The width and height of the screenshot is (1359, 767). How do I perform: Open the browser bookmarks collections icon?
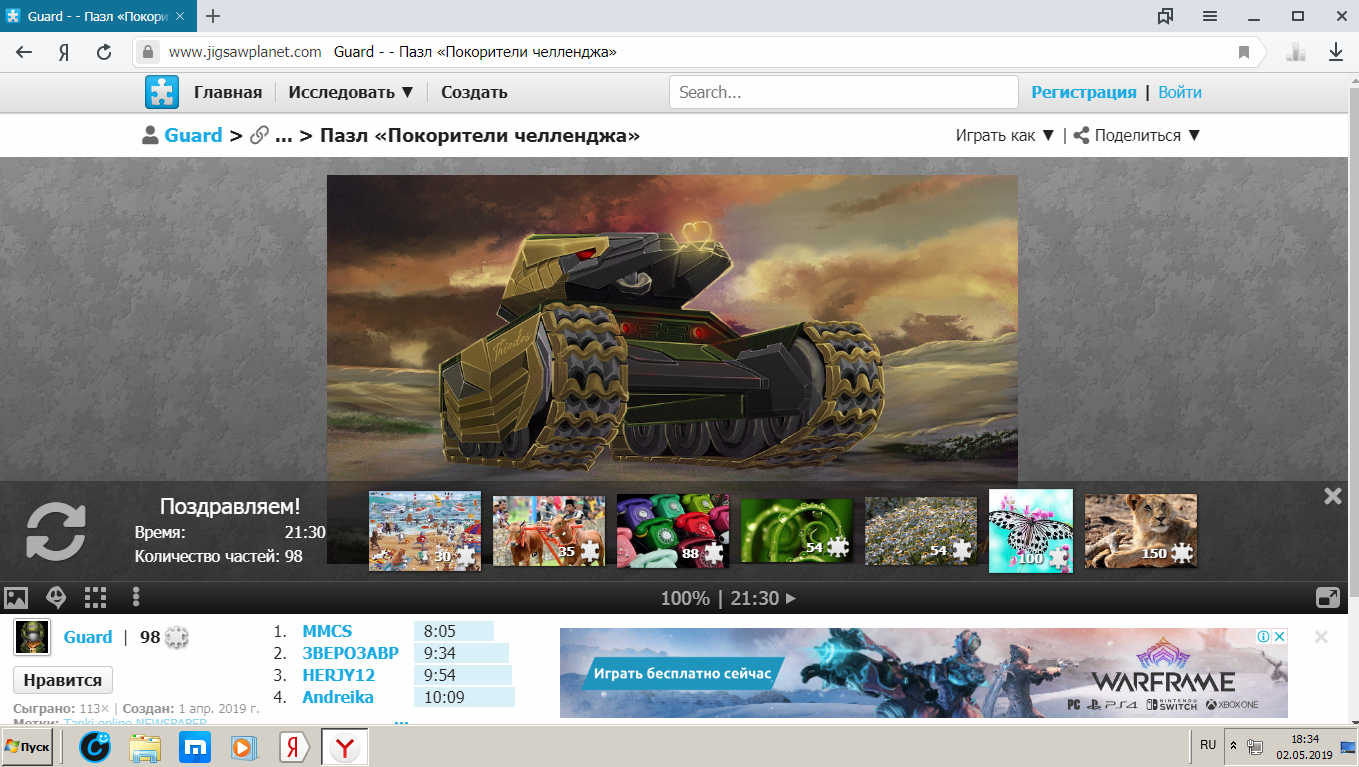1165,16
